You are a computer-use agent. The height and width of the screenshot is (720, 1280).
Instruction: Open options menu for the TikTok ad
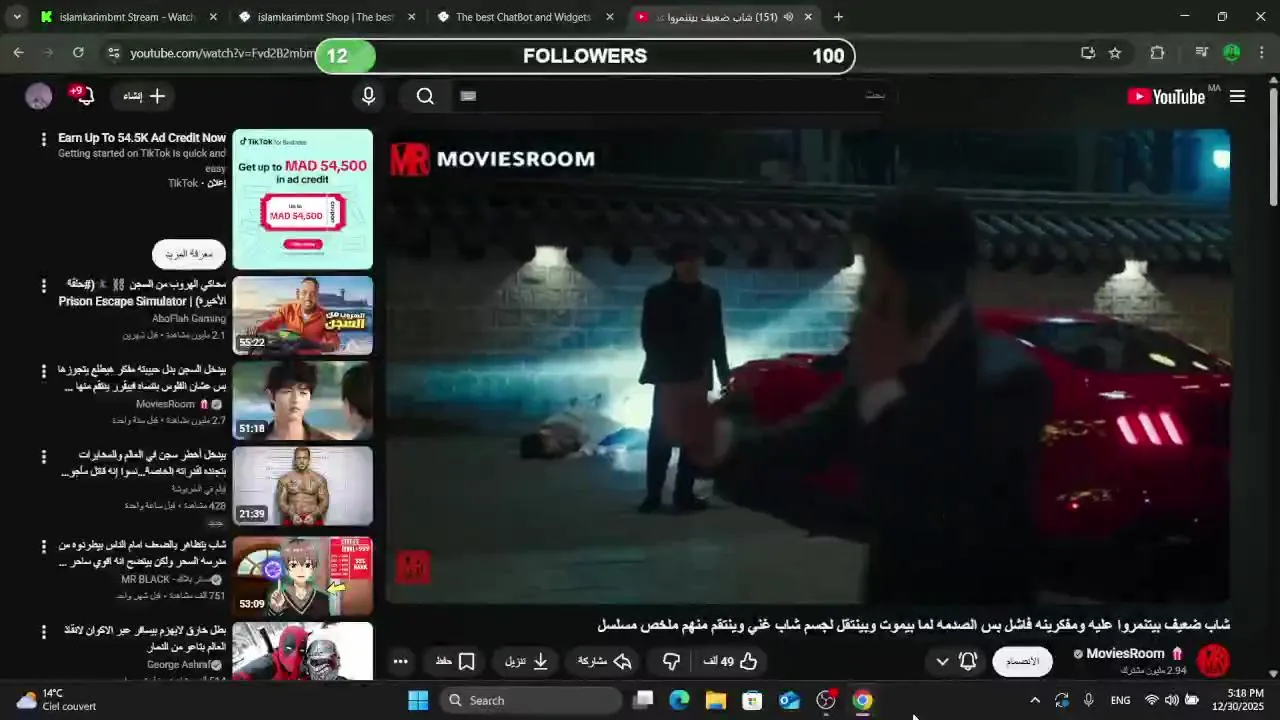43,140
